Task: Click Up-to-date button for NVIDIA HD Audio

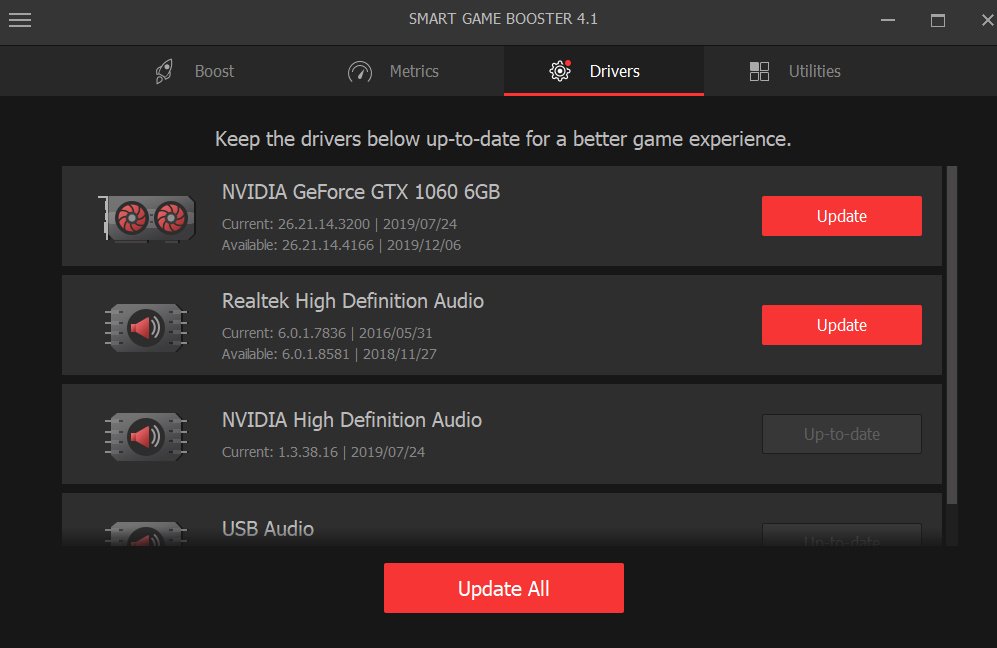Action: [x=841, y=434]
